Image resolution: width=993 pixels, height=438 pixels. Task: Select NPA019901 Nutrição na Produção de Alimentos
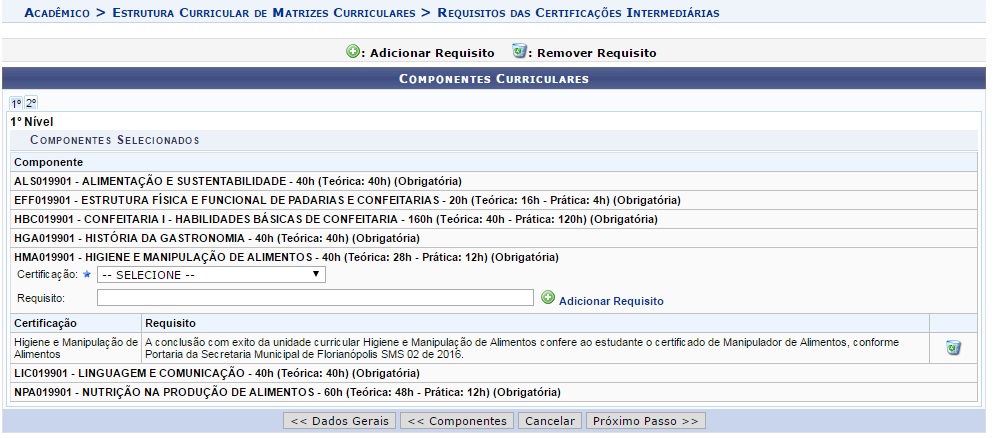[x=287, y=392]
